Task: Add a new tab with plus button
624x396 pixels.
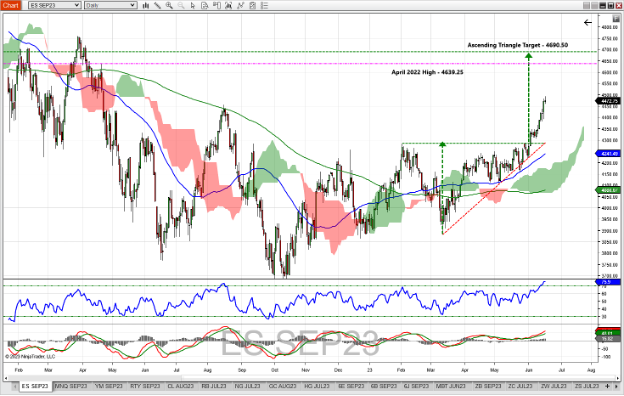Action: 607,386
